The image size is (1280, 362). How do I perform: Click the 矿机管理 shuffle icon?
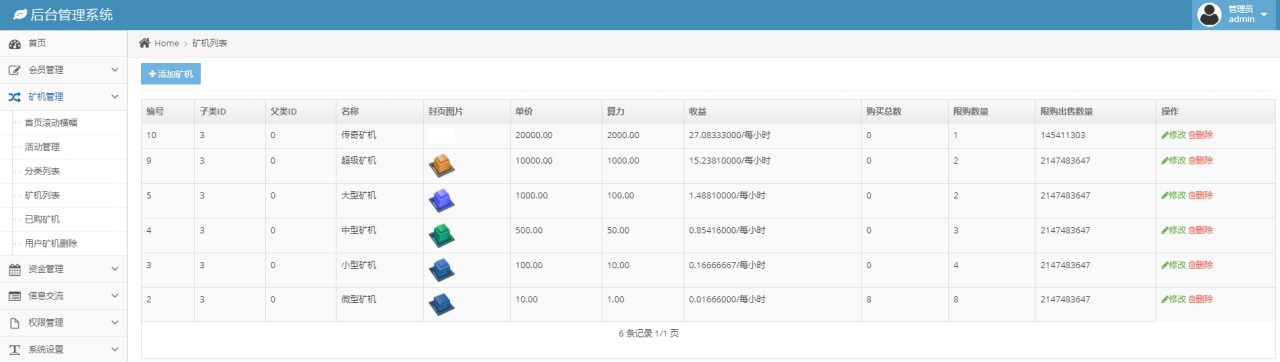click(x=15, y=97)
